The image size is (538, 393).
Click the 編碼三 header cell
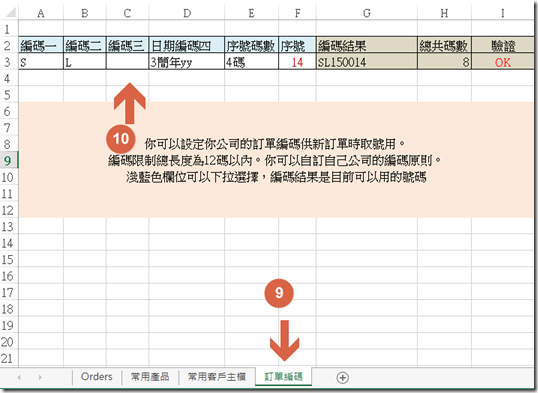(127, 45)
